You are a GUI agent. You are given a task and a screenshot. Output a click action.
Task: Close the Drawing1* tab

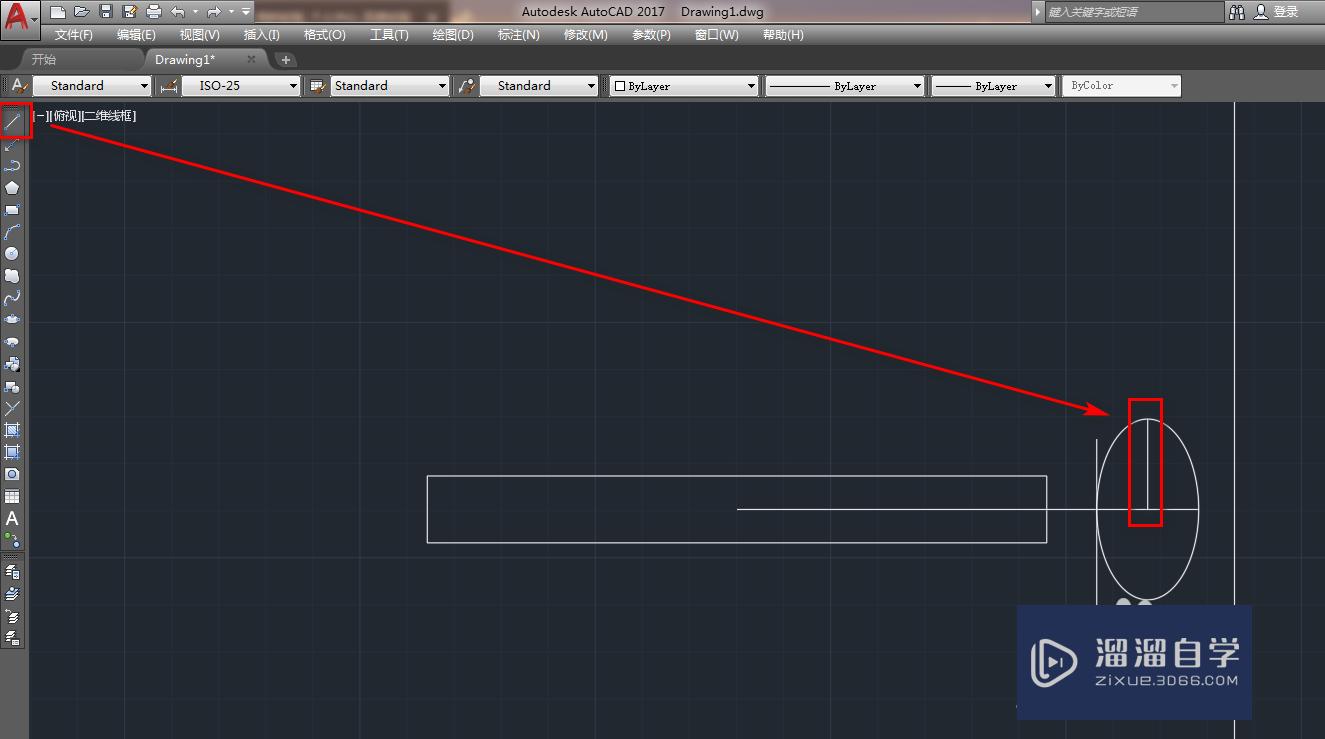pos(252,60)
